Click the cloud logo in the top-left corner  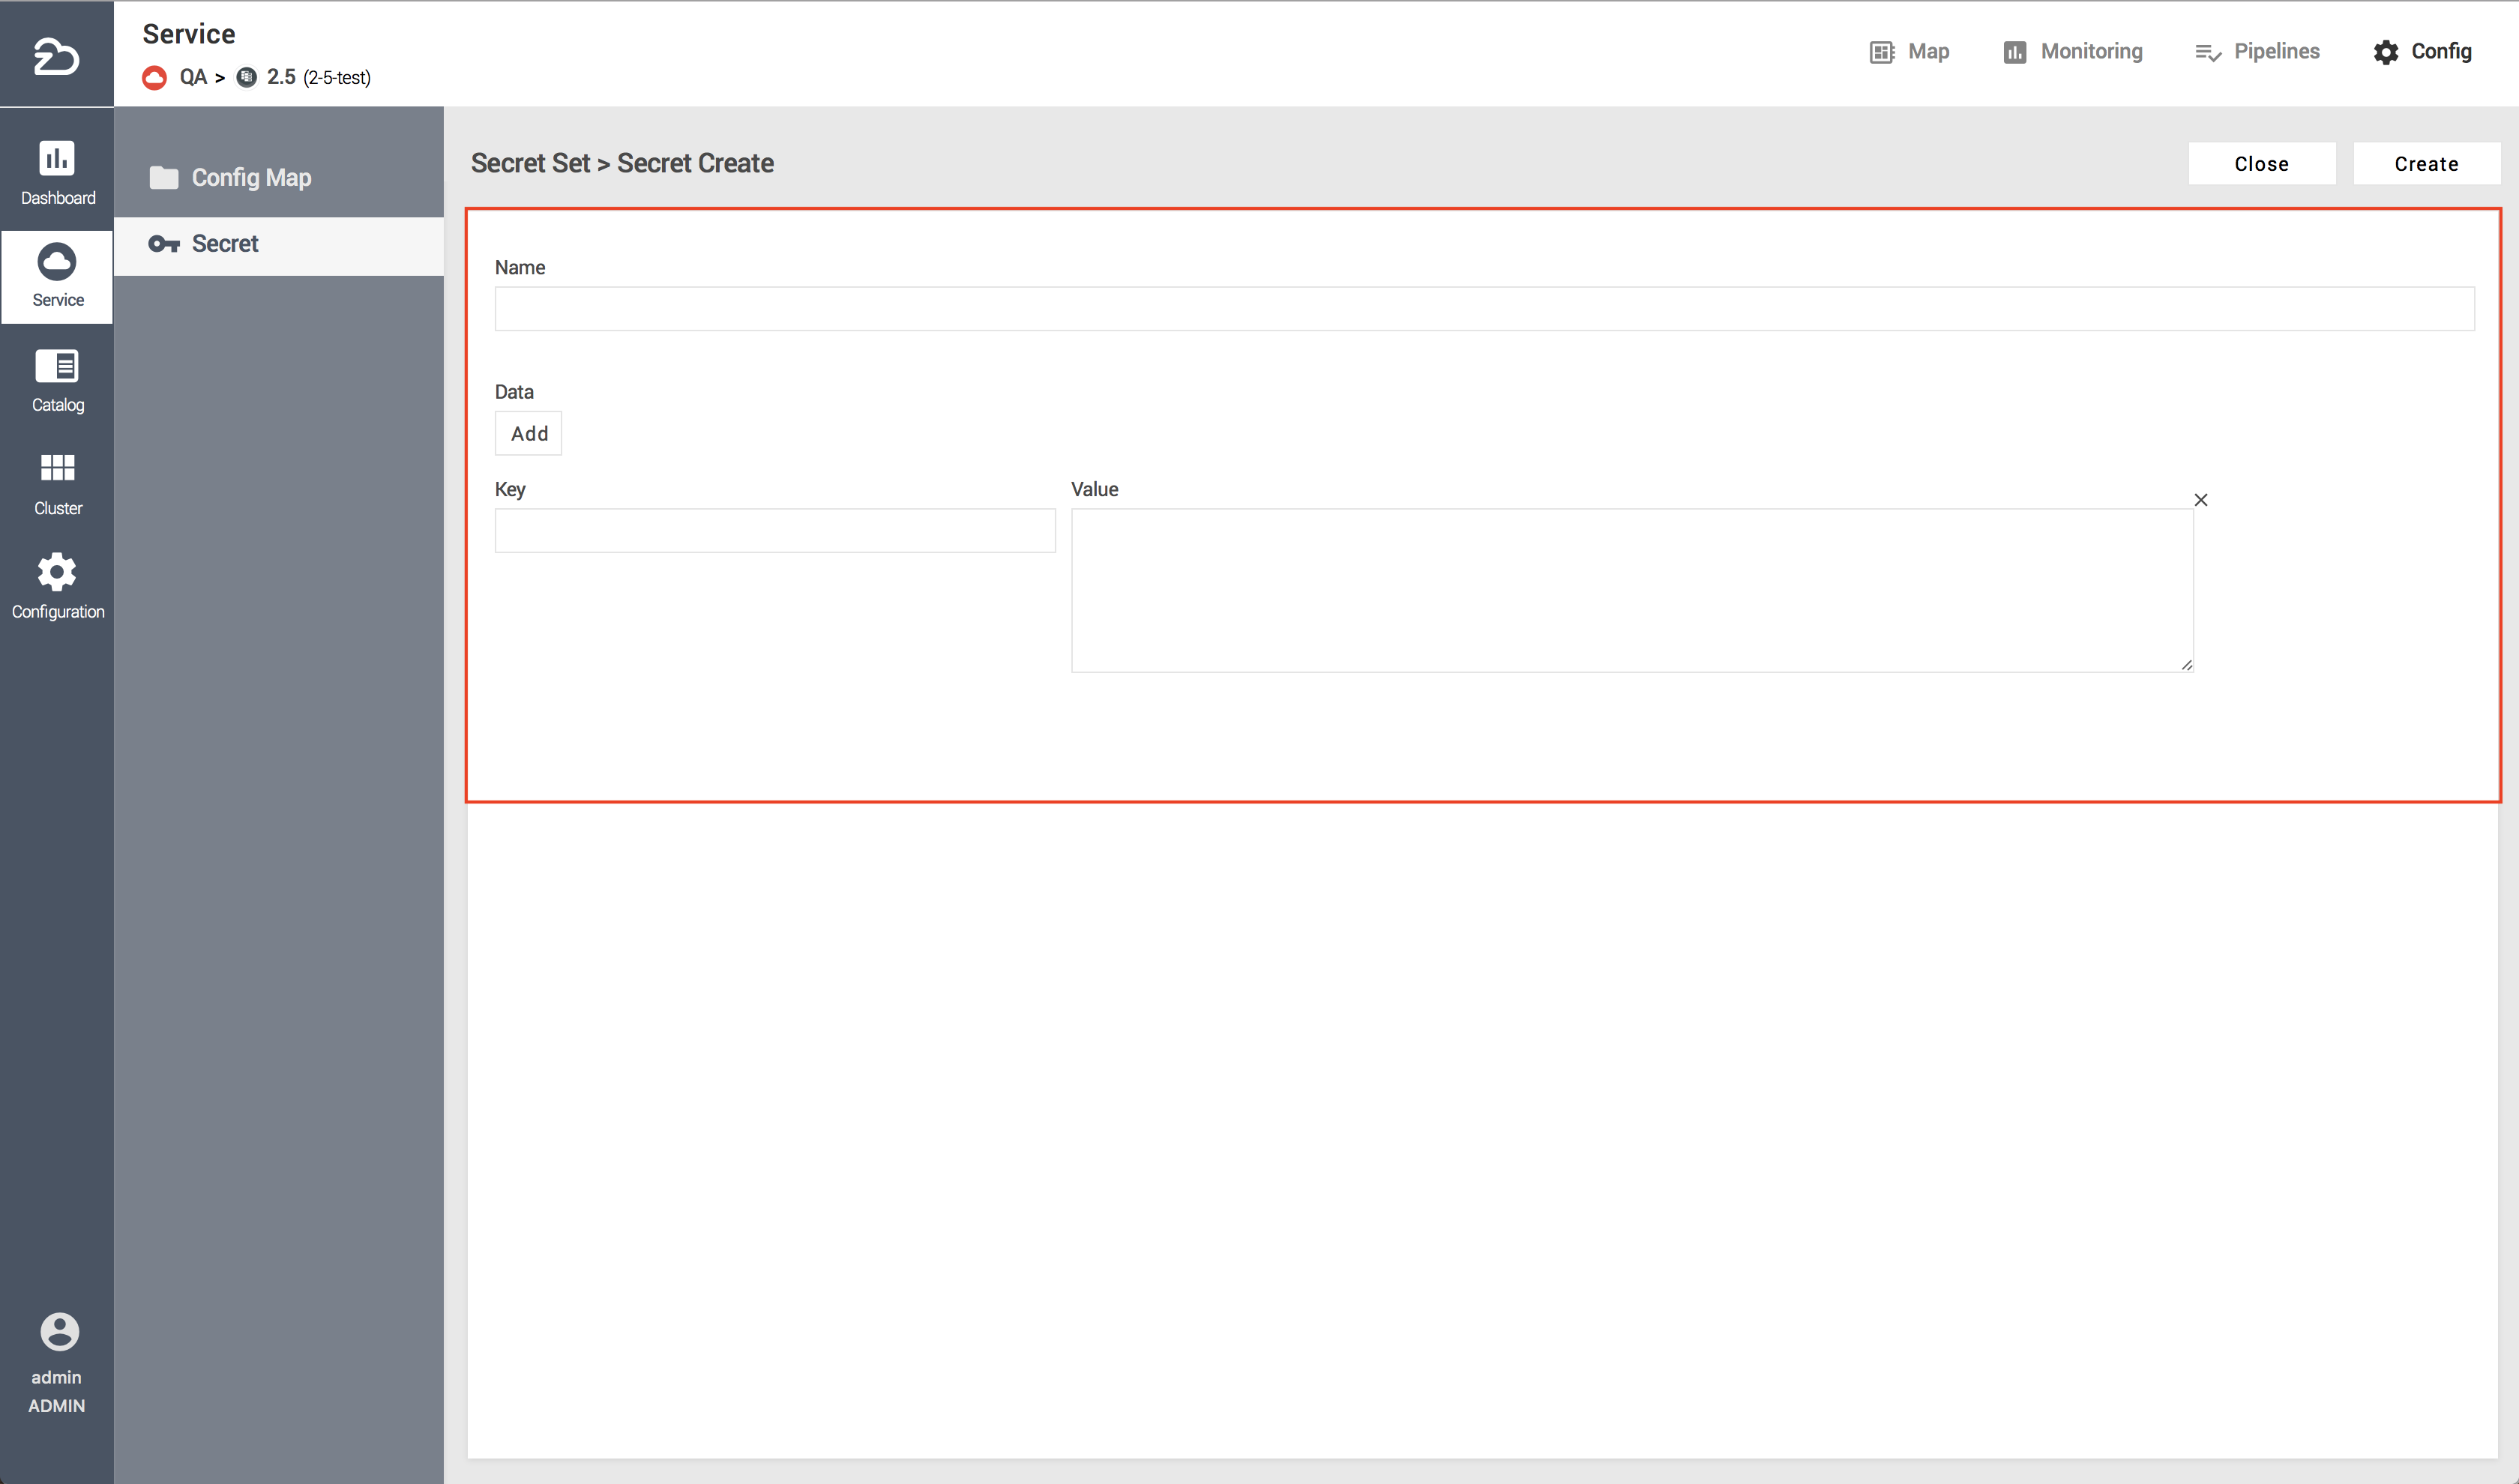pyautogui.click(x=56, y=56)
